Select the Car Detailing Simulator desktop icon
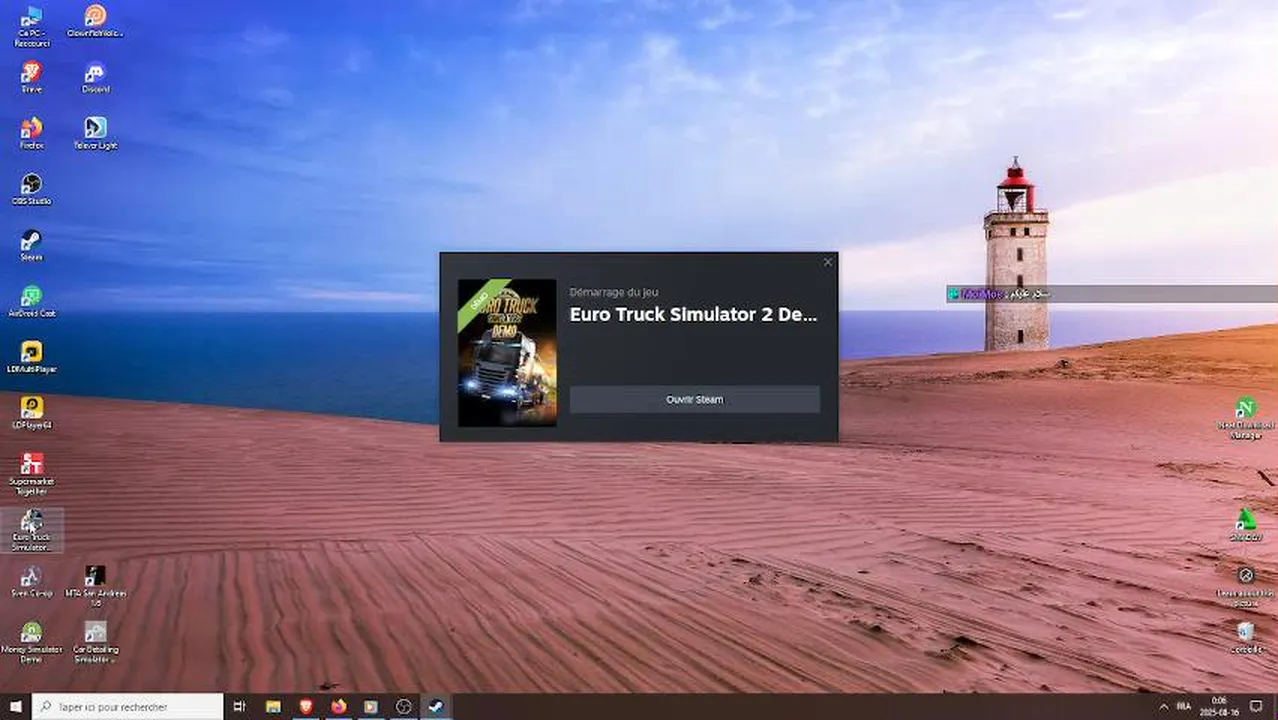Screen dimensions: 1278x720 point(95,642)
